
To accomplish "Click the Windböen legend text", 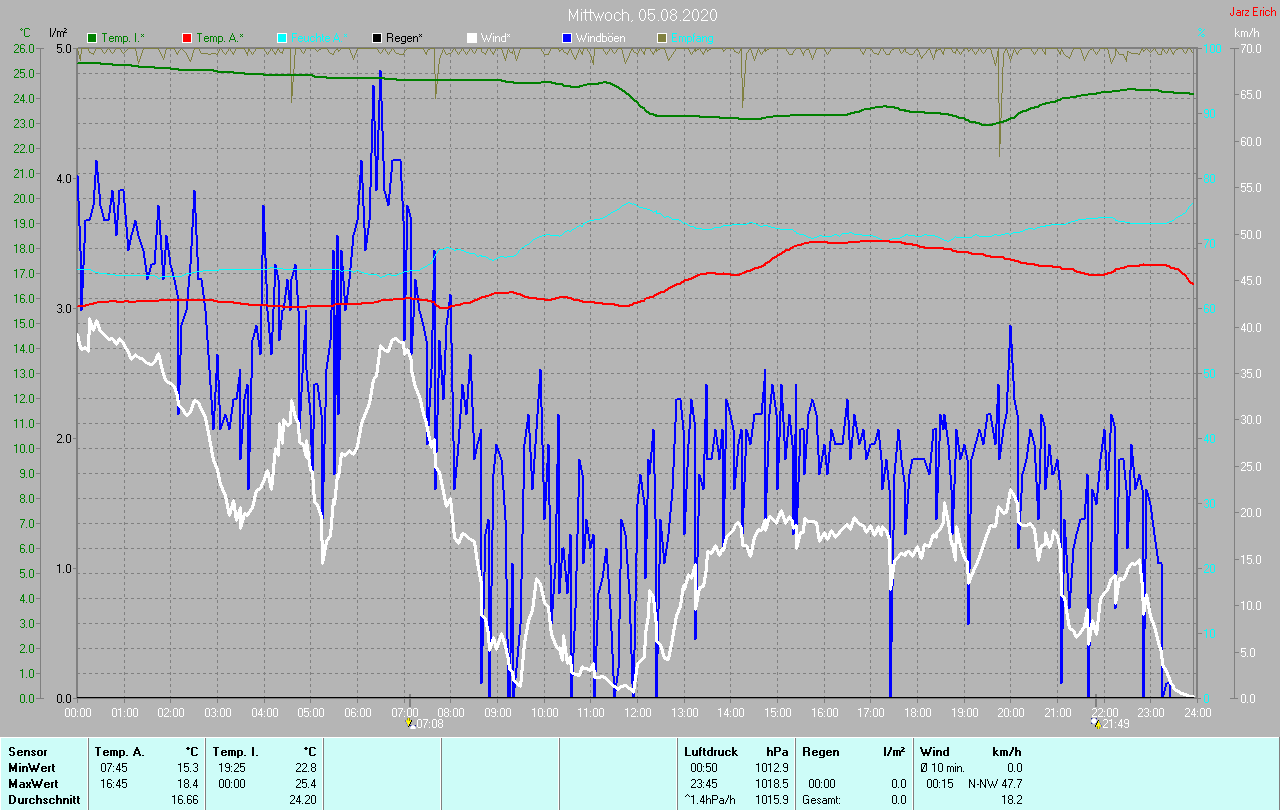I will pyautogui.click(x=600, y=38).
